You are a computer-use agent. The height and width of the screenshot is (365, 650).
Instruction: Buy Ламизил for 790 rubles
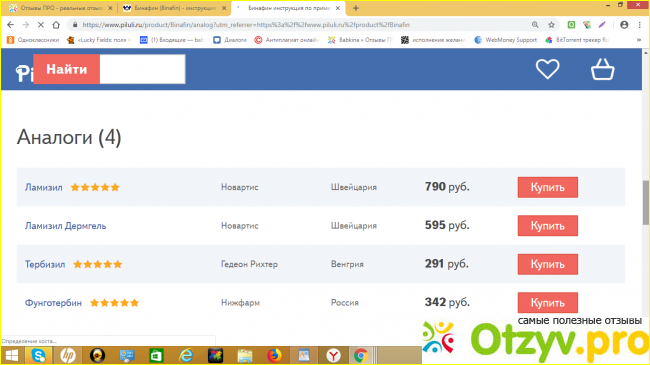point(547,187)
